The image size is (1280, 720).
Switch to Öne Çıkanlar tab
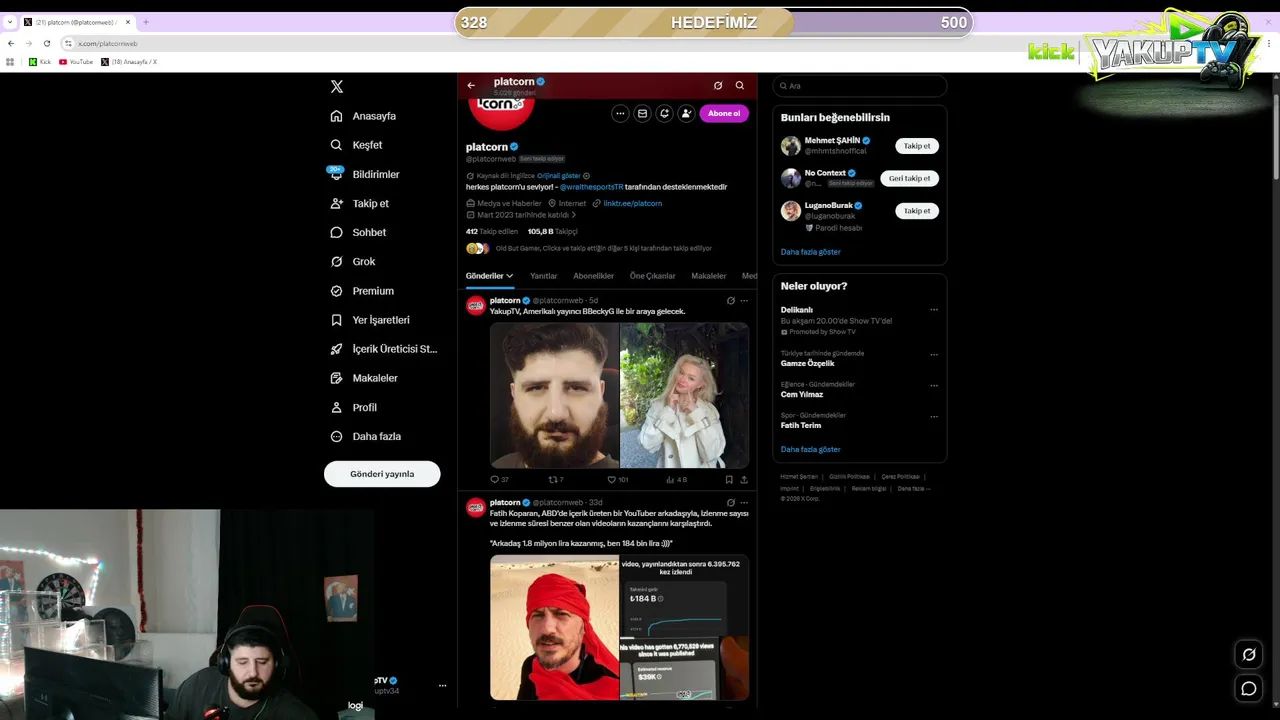tap(652, 276)
